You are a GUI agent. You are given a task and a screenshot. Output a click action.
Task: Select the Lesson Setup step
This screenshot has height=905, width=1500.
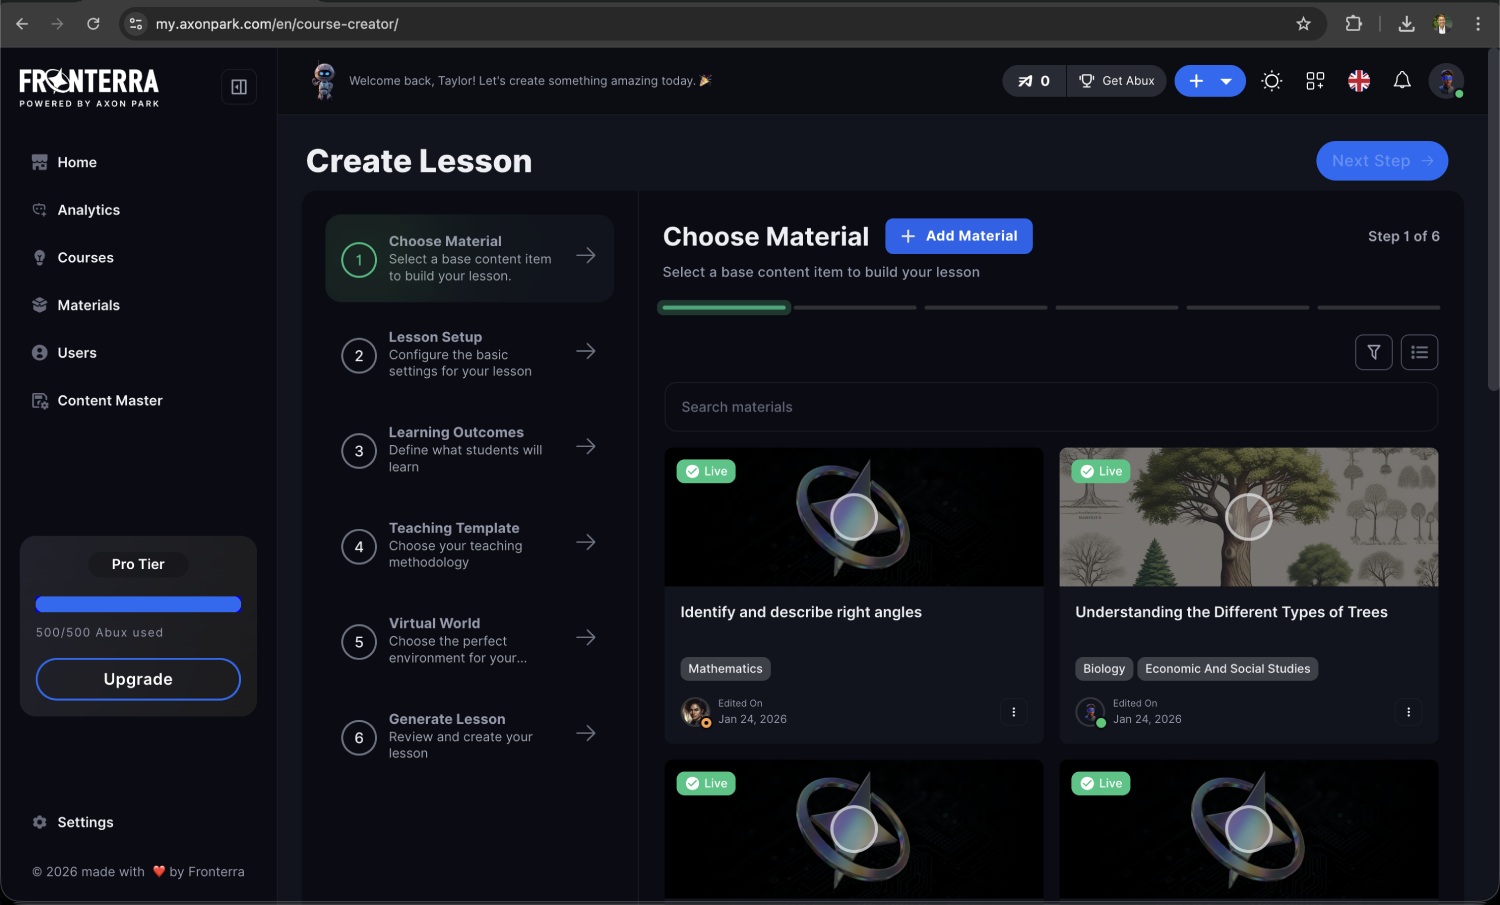click(x=468, y=354)
